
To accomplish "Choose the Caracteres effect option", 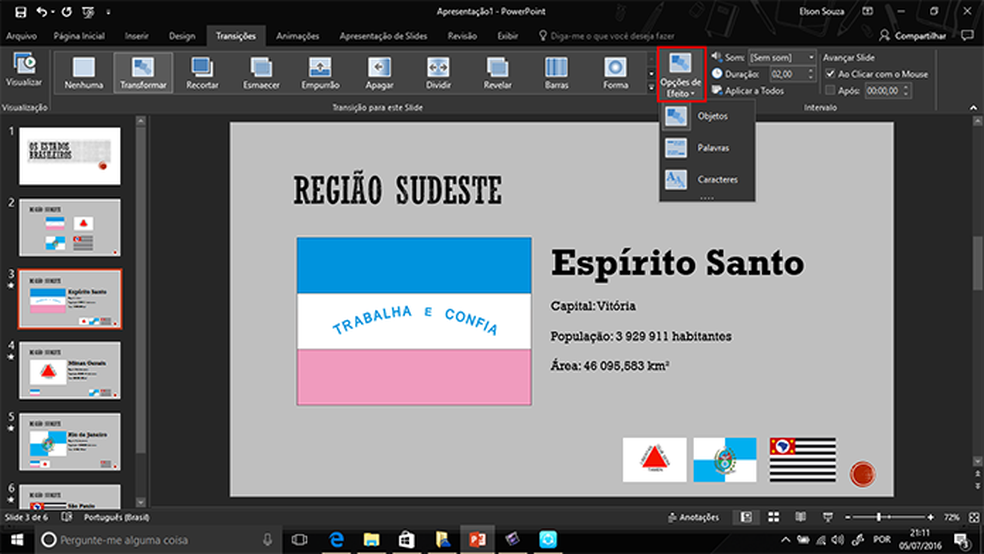I will click(x=707, y=179).
